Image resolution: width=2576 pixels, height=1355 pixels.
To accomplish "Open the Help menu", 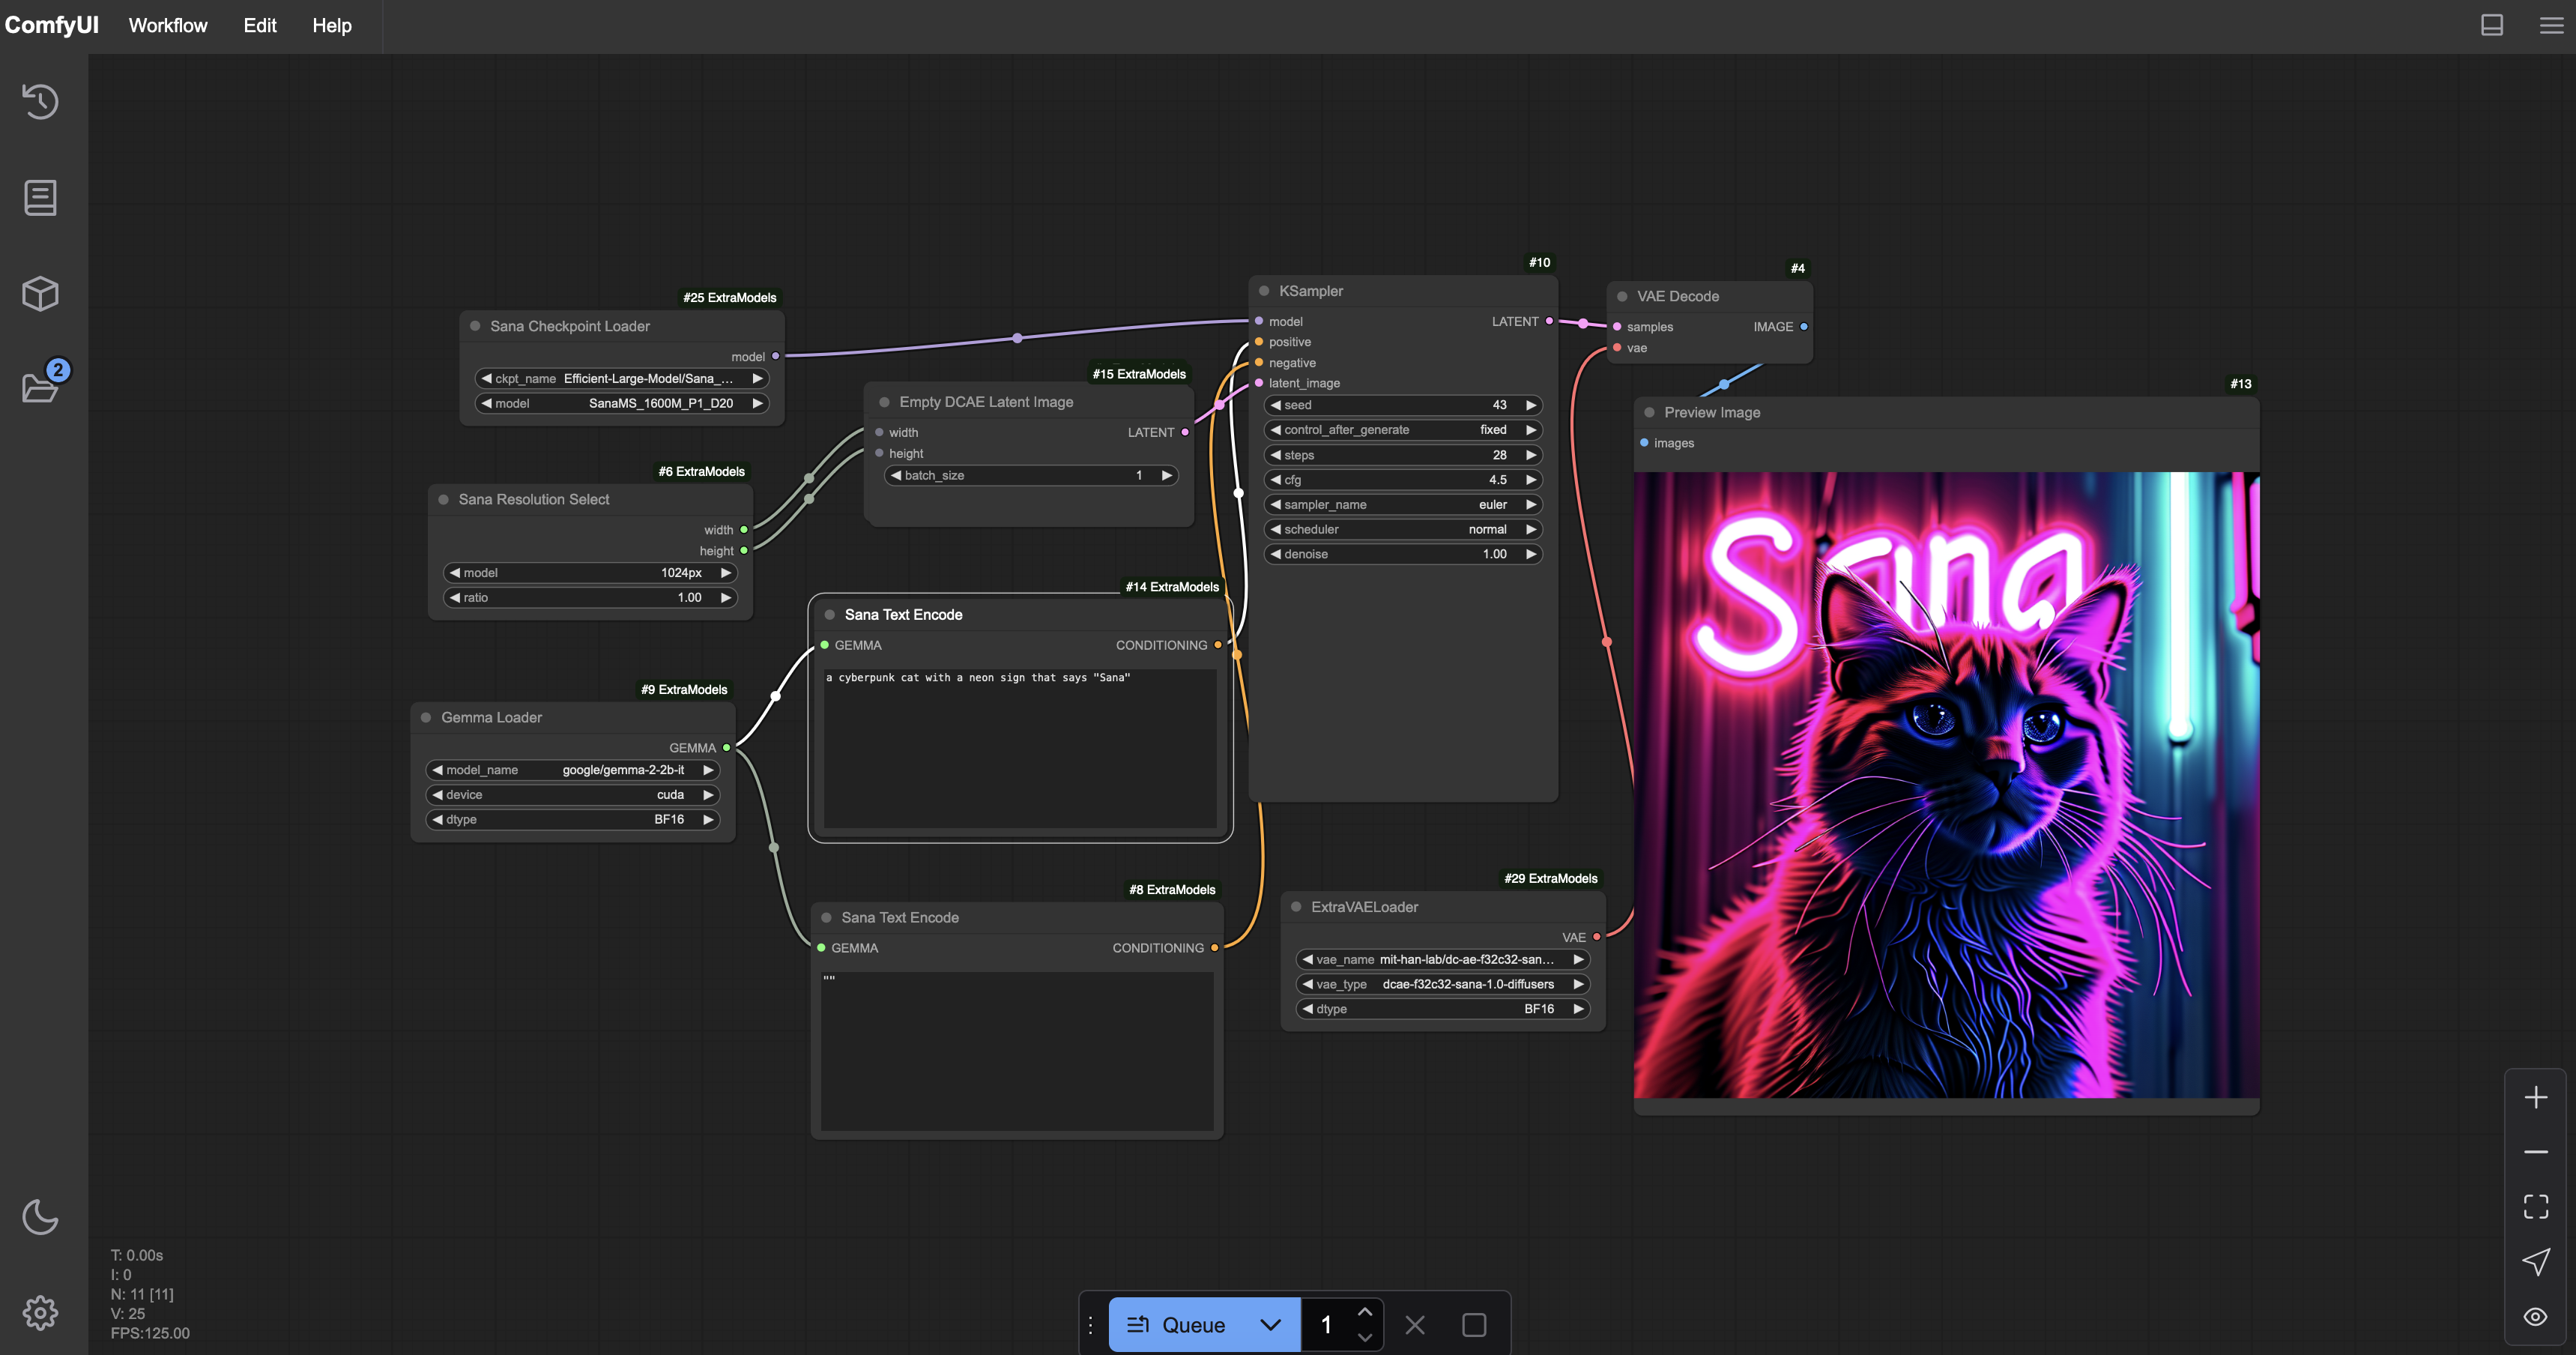I will click(332, 25).
